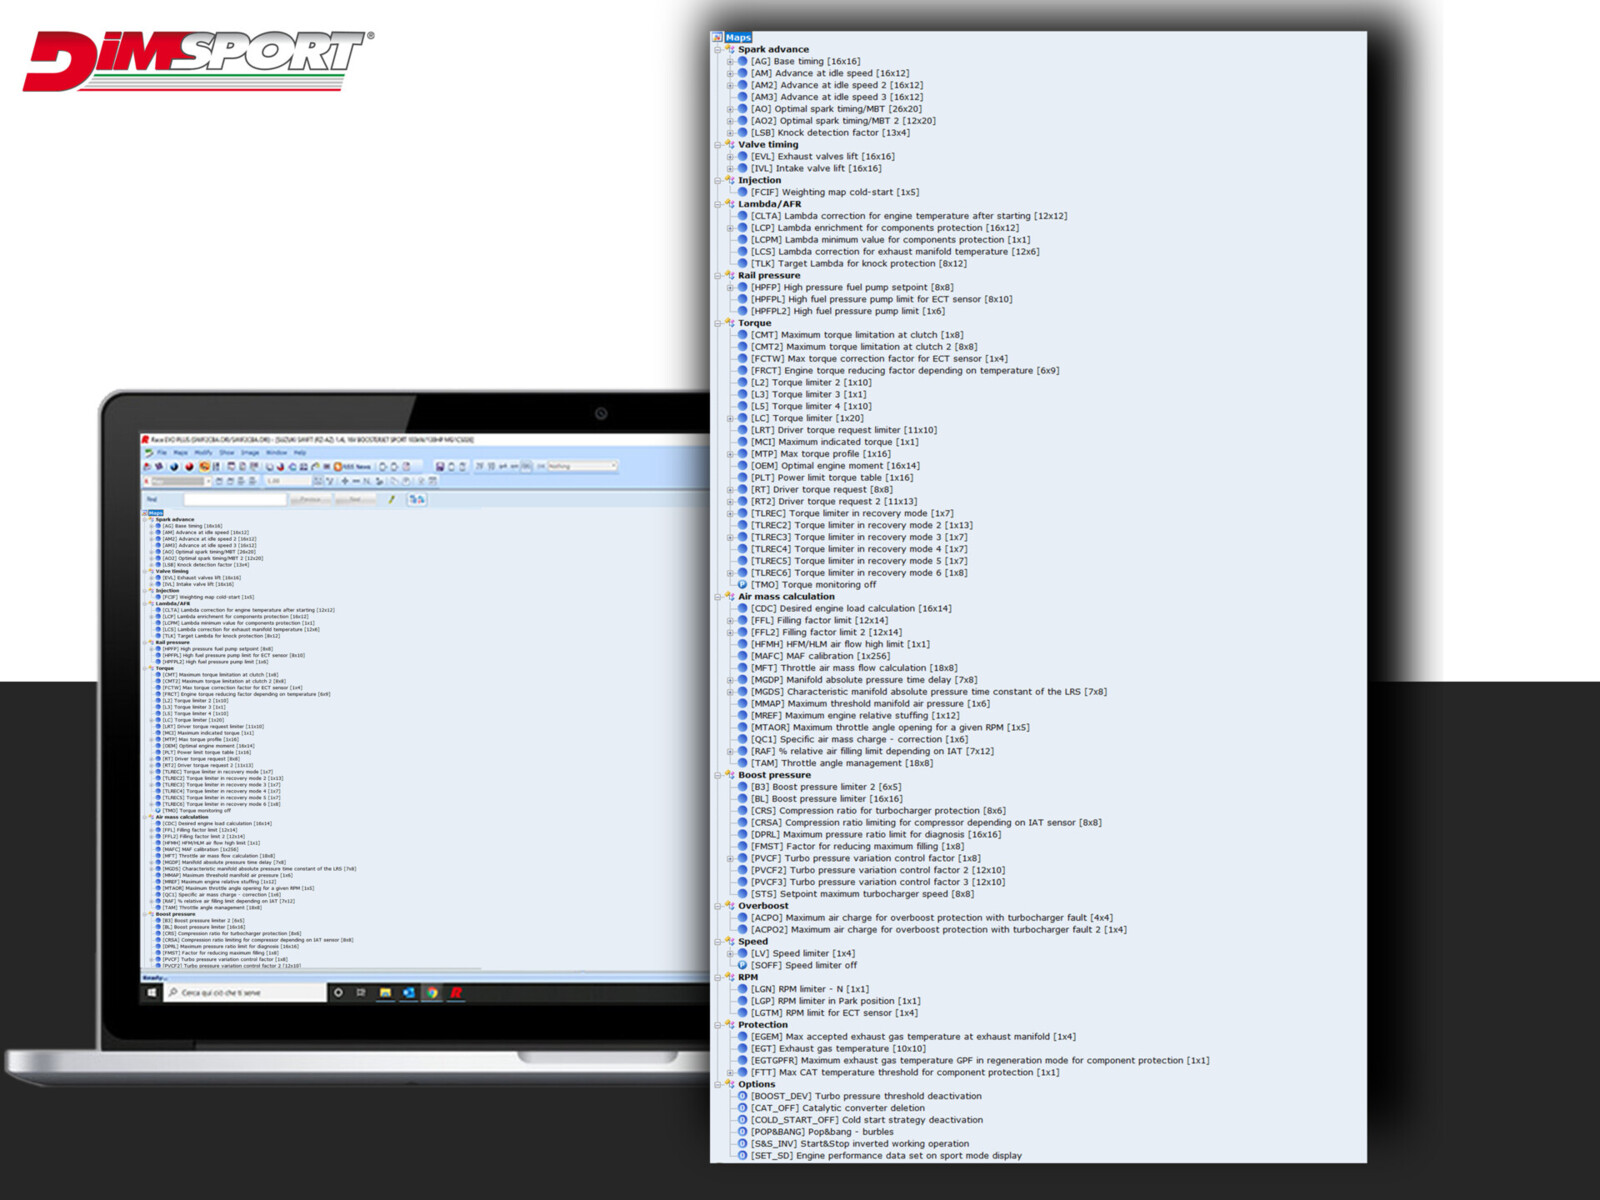Click the pencil icon in the Find bar
This screenshot has height=1200, width=1600.
(392, 499)
